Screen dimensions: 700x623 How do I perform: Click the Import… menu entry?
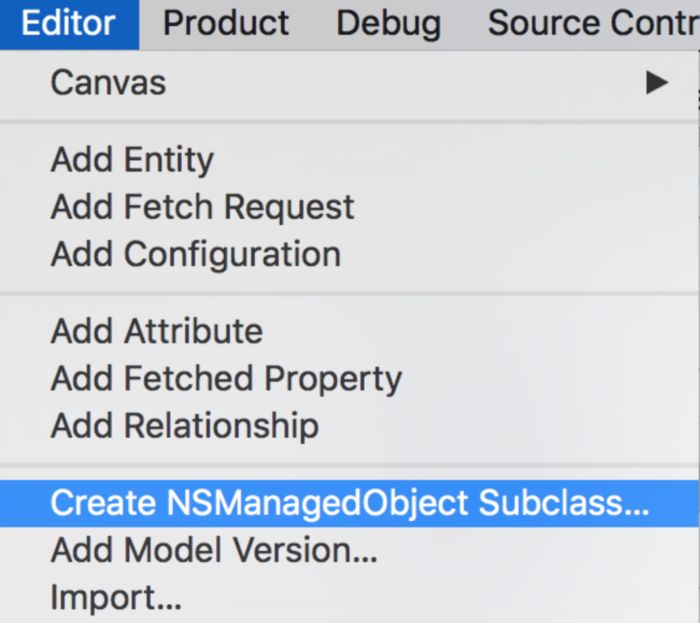coord(116,597)
